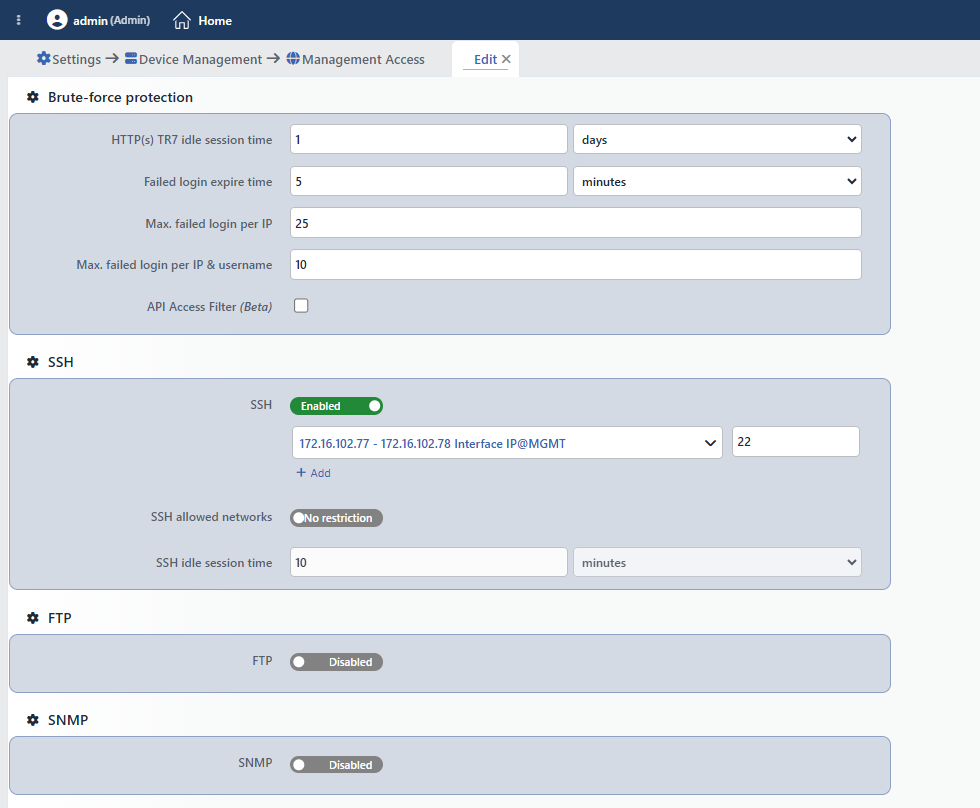Enable the SNMP Disabled toggle
The height and width of the screenshot is (808, 980).
pos(336,765)
